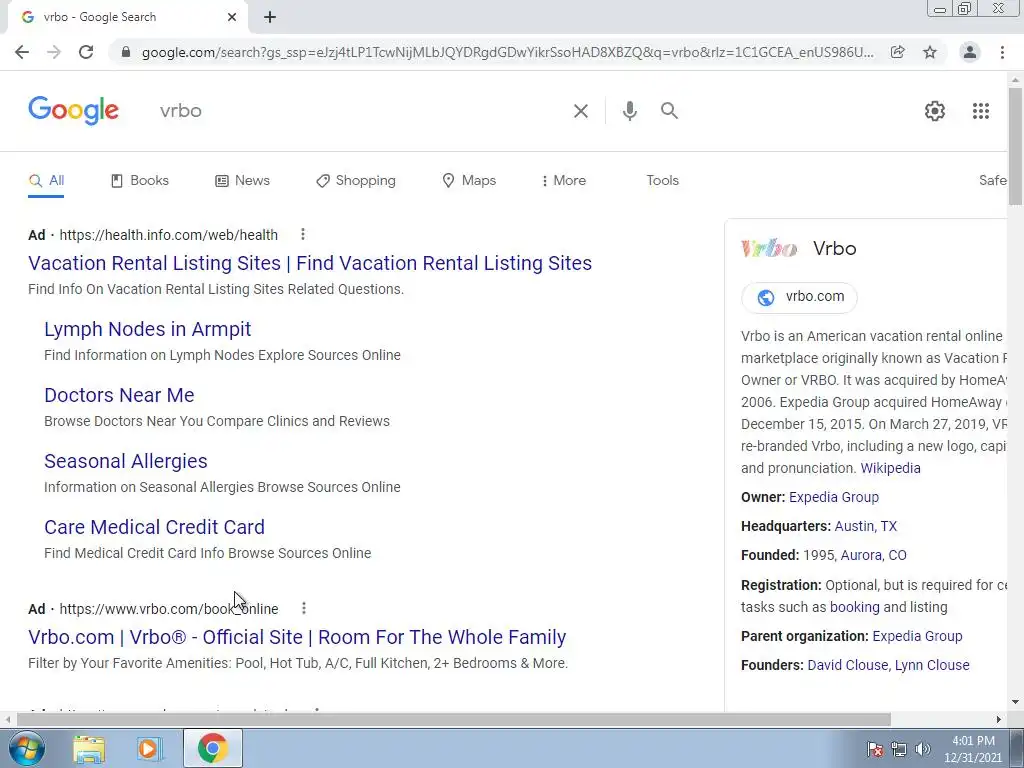The width and height of the screenshot is (1024, 768).
Task: Open the 'Lynn Clouse' founder link
Action: 932,665
